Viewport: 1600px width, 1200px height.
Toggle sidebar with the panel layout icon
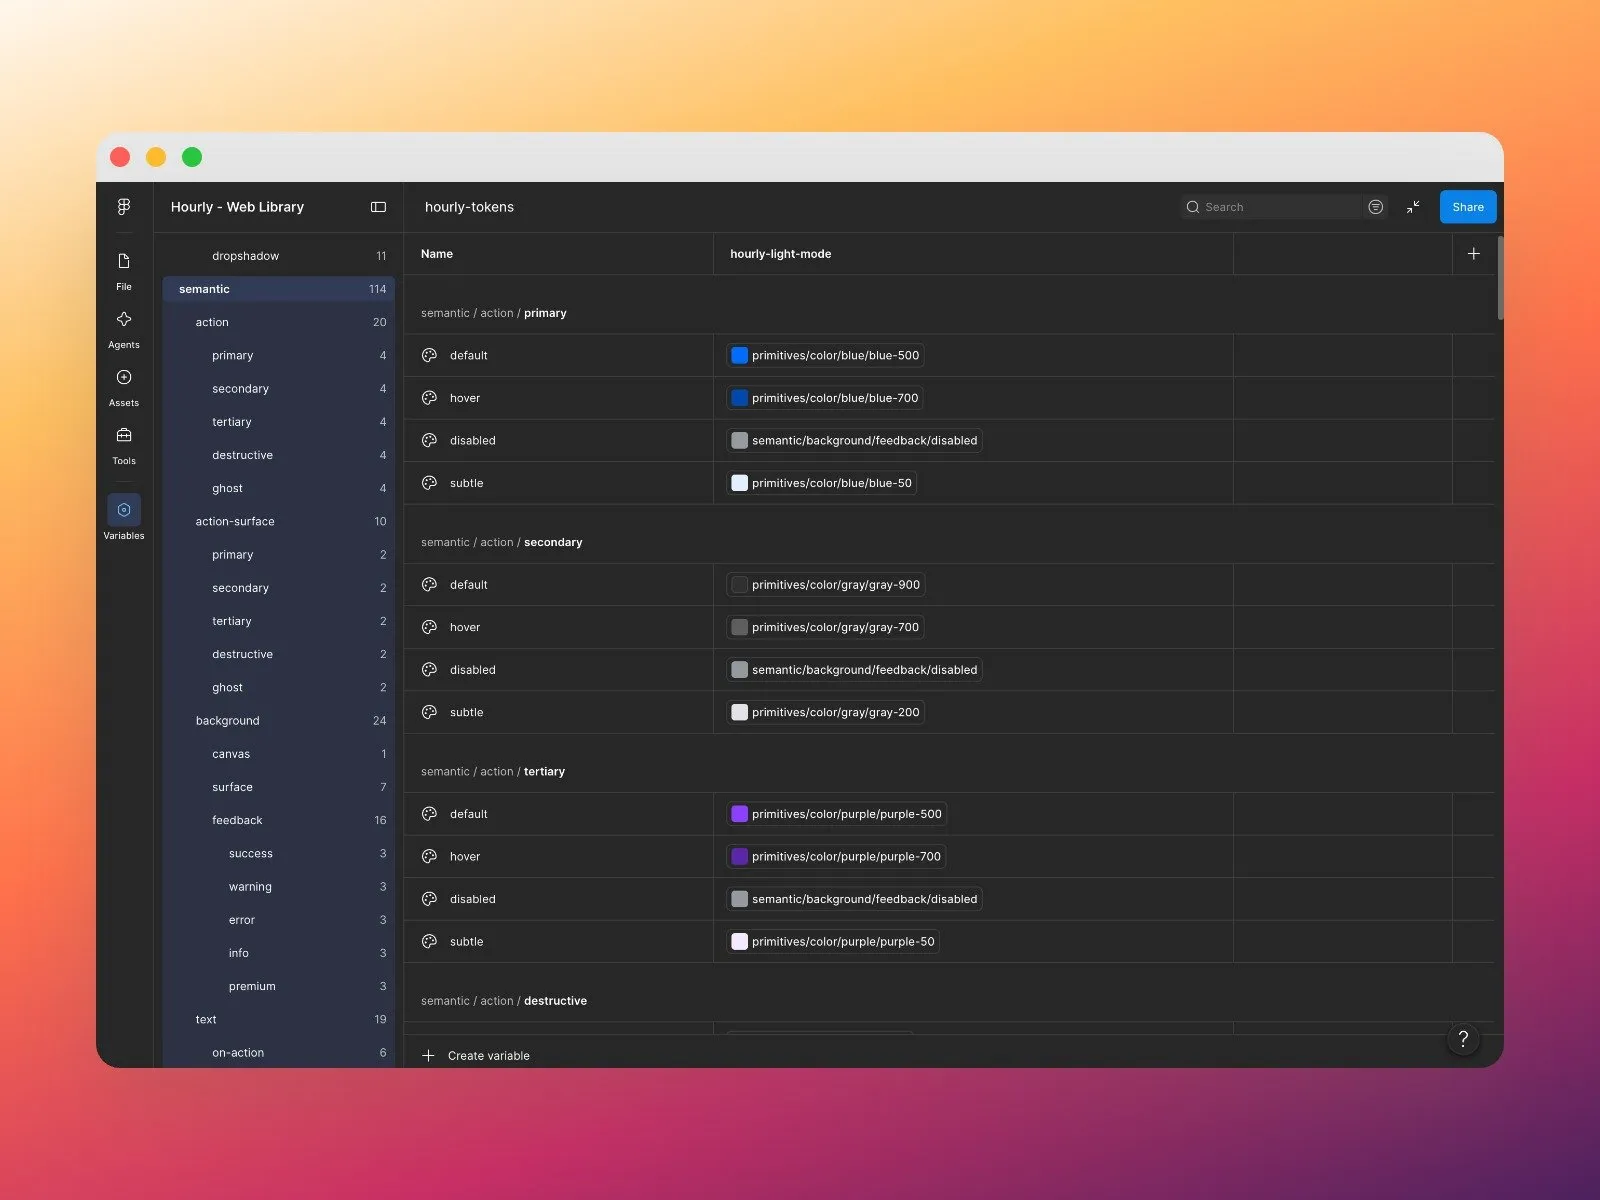click(378, 207)
